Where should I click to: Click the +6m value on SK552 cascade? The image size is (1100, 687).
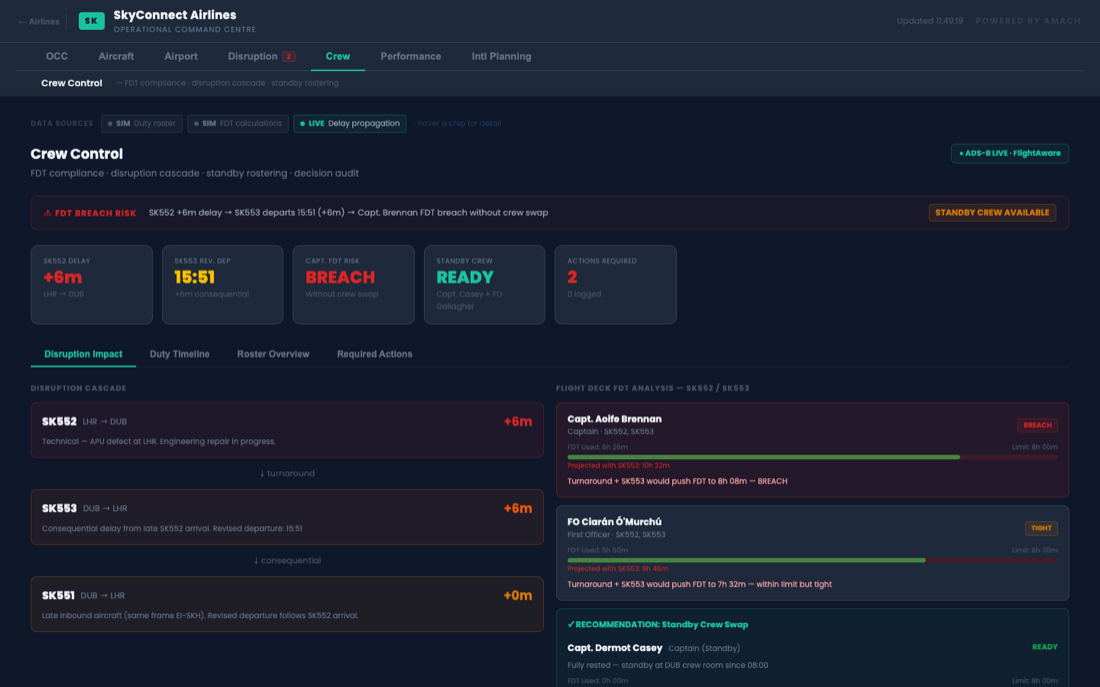[x=518, y=422]
